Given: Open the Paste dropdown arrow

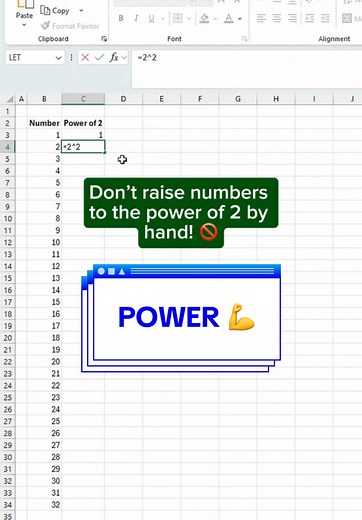Looking at the screenshot, I should coord(24,25).
